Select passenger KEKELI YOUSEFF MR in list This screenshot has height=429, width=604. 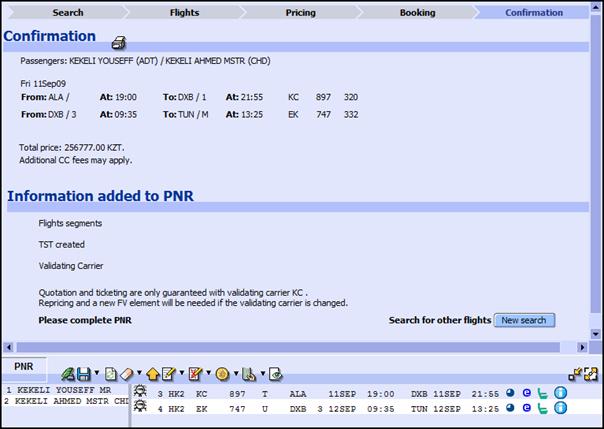(57, 390)
